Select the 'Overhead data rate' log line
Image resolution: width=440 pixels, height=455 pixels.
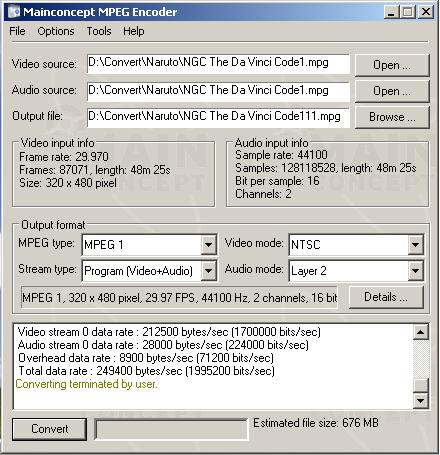tap(146, 358)
